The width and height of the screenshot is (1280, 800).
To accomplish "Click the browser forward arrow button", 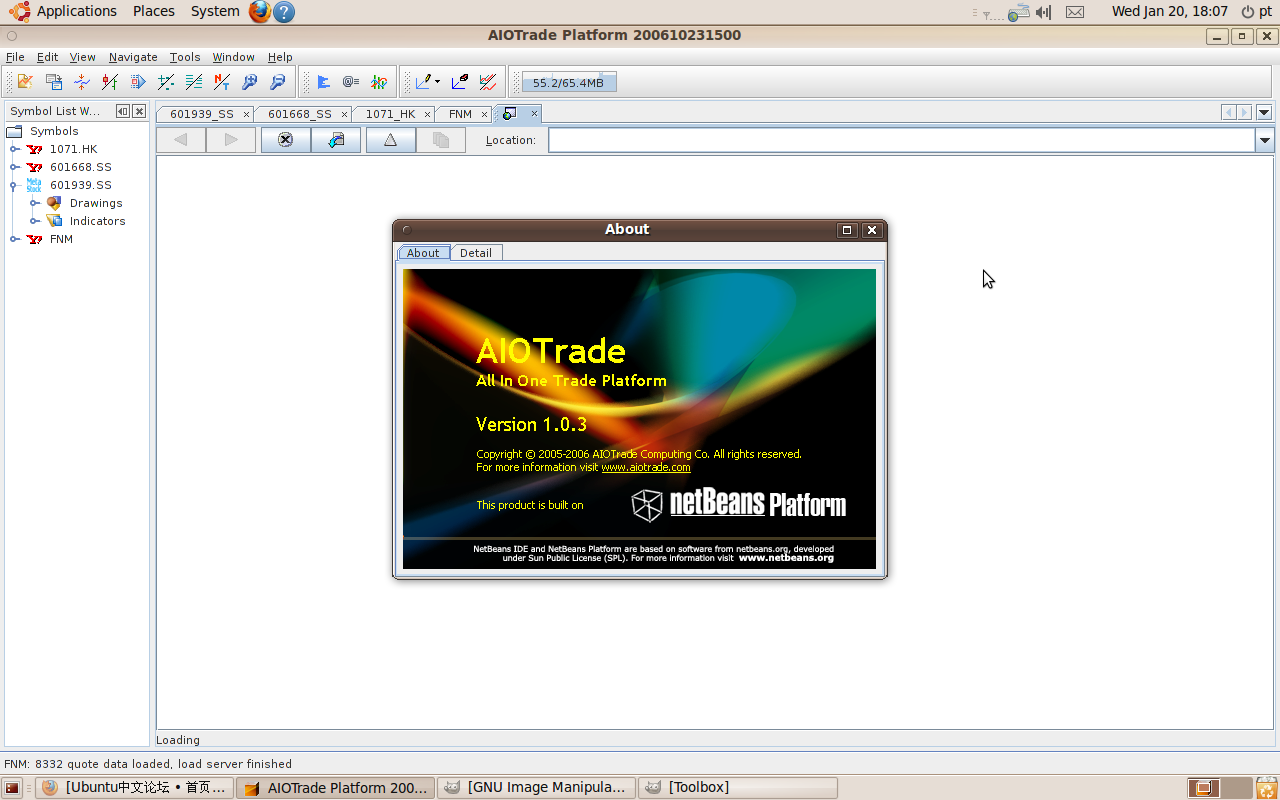I will [x=231, y=140].
